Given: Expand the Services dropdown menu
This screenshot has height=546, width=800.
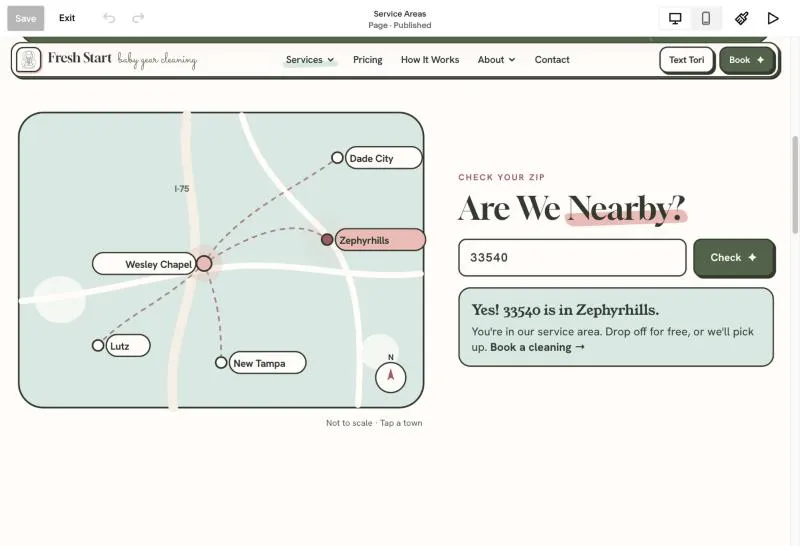Looking at the screenshot, I should (x=310, y=60).
